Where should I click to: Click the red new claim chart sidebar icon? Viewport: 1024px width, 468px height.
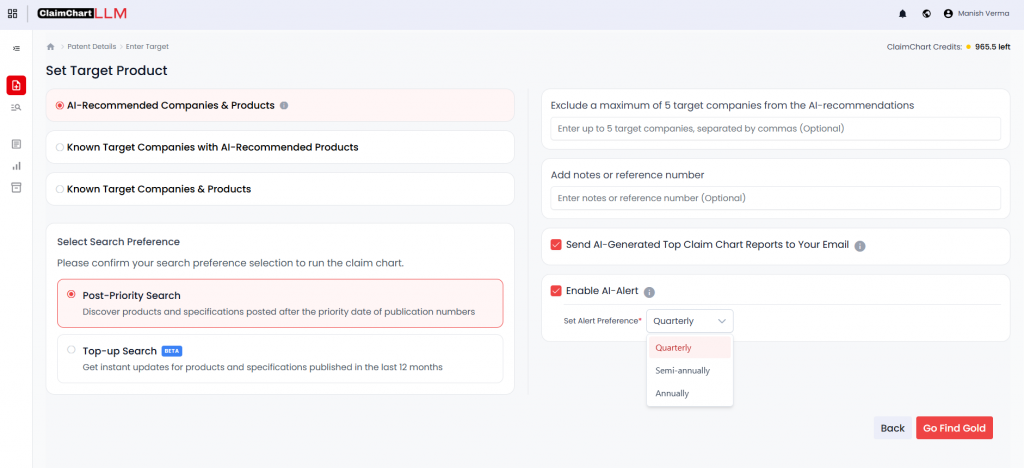(x=16, y=85)
